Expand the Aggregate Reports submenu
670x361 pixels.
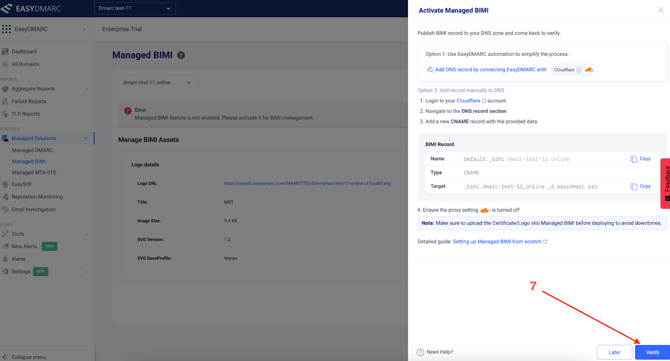87,89
